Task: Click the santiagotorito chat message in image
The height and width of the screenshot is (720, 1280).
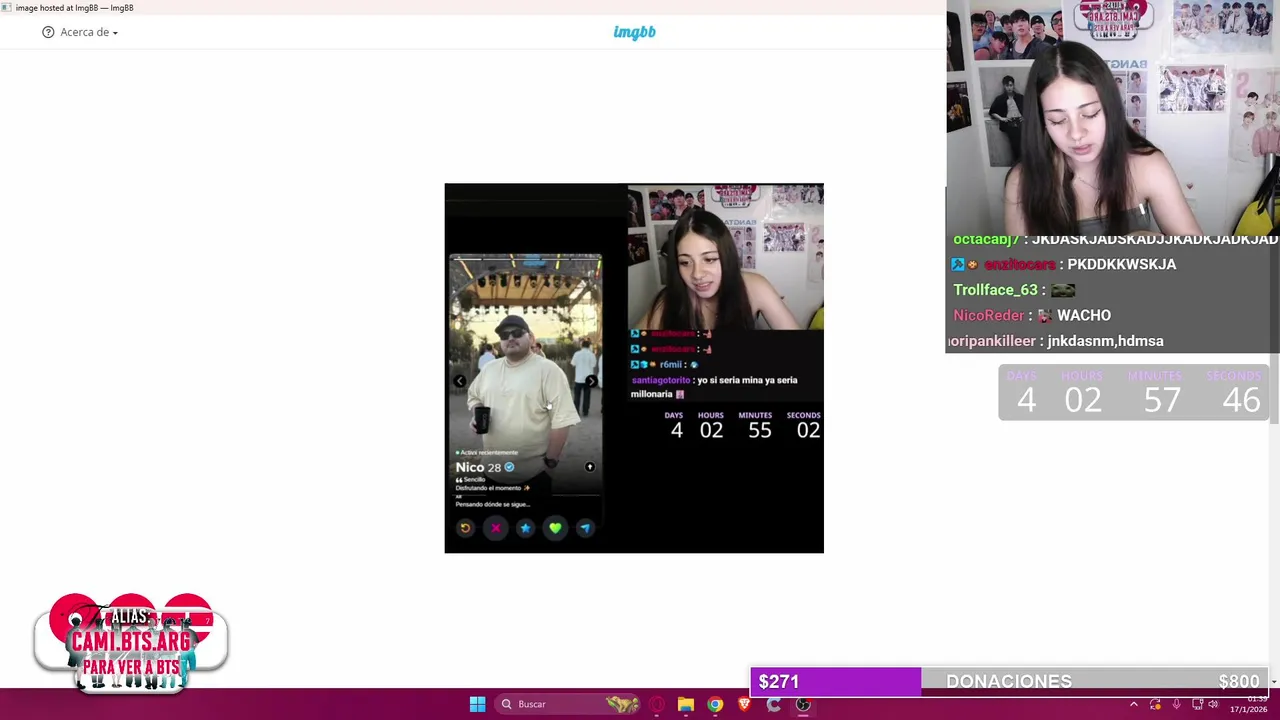Action: point(714,387)
